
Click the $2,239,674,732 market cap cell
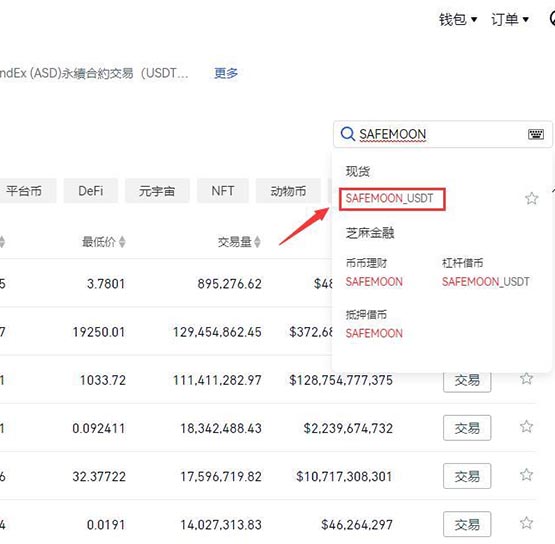point(348,428)
